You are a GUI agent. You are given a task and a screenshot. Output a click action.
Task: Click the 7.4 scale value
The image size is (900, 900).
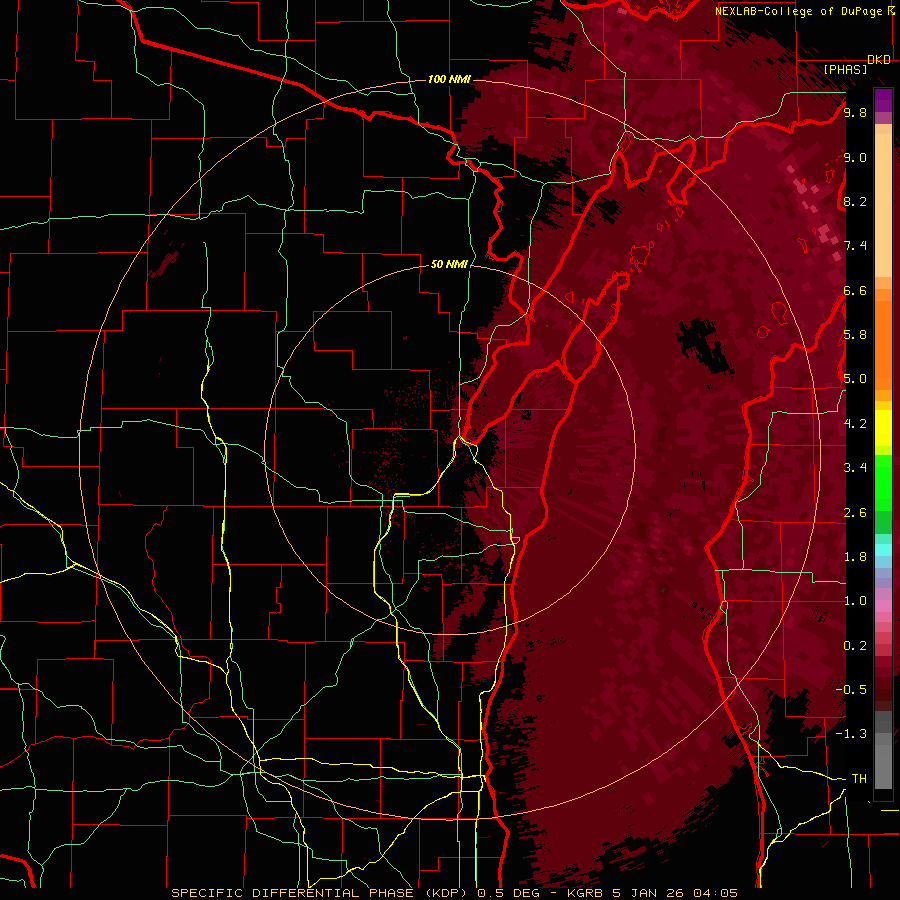(855, 246)
